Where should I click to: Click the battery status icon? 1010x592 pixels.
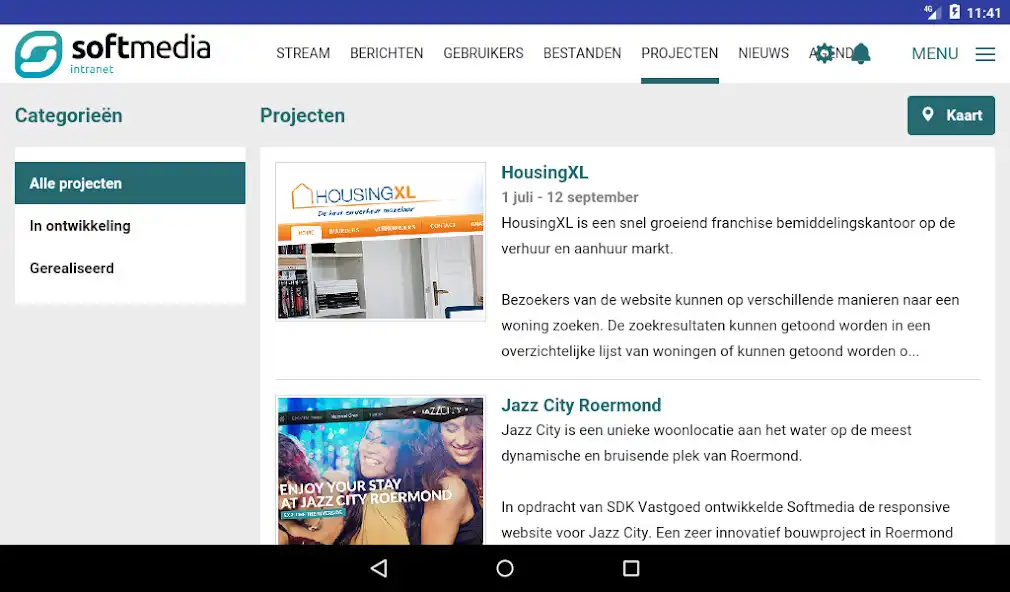pyautogui.click(x=954, y=12)
